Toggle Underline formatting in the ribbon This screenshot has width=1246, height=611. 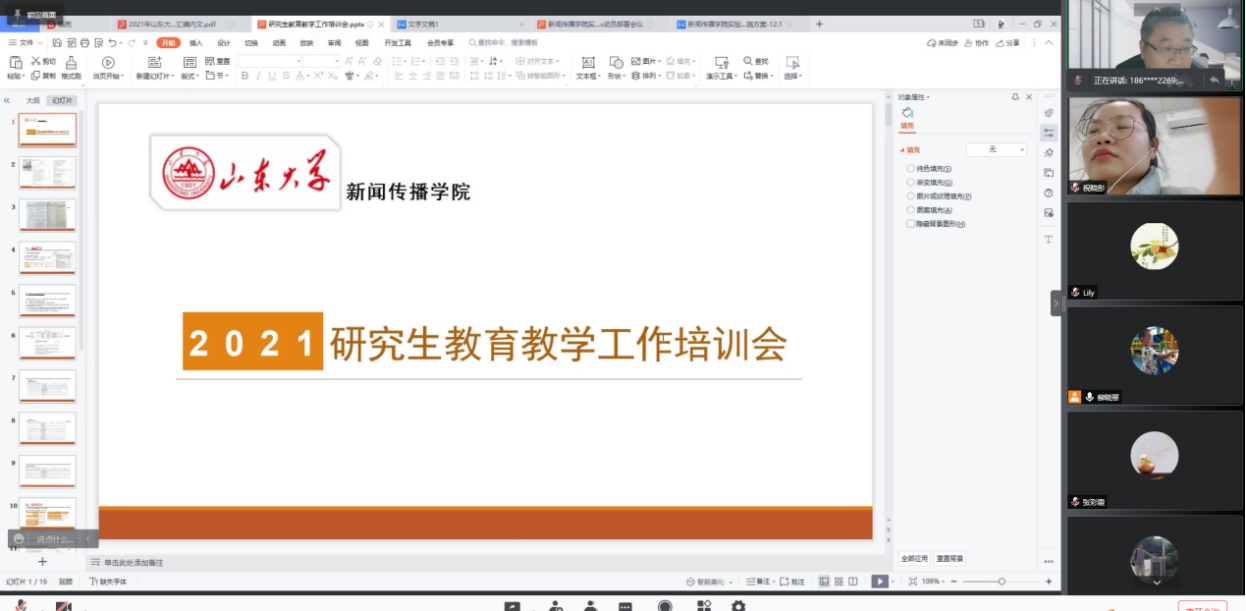tap(271, 76)
